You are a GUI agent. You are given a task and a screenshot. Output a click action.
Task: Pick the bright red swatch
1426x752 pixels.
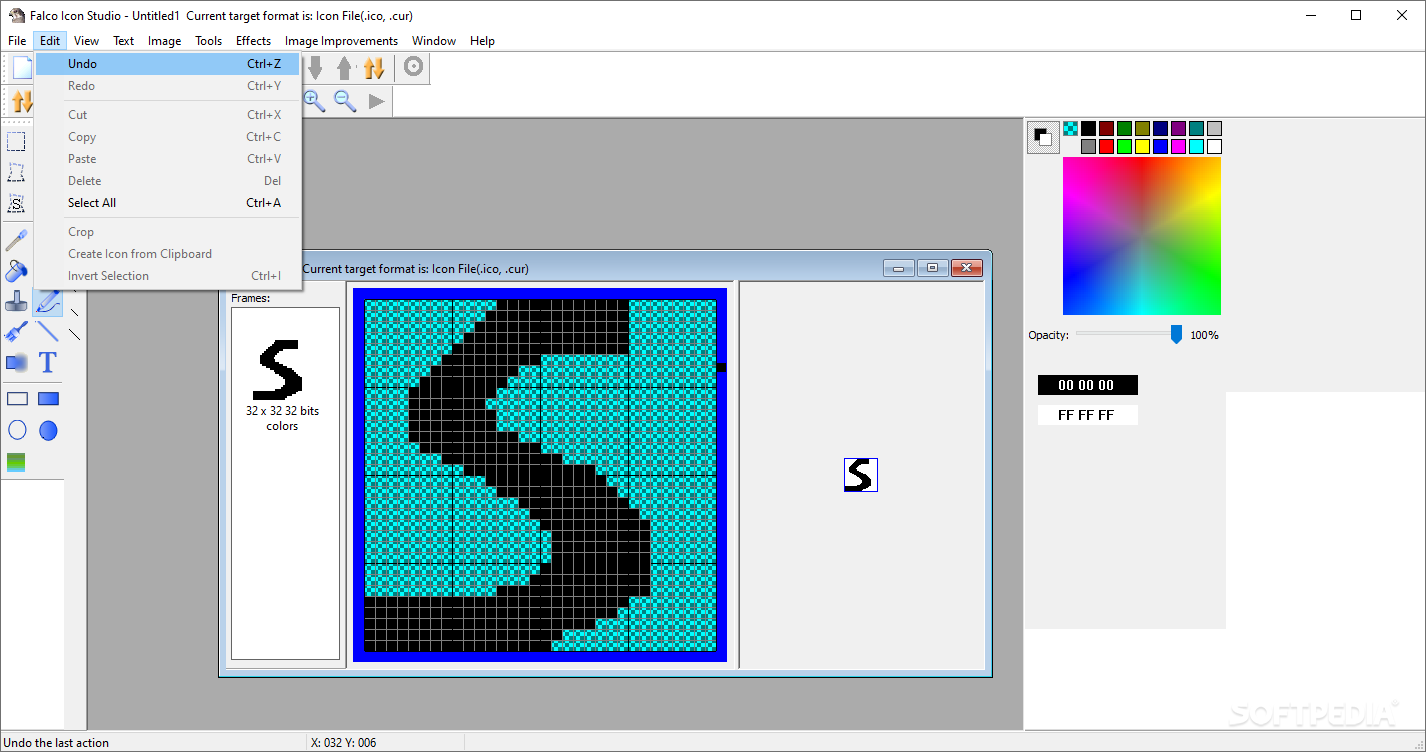coord(1106,146)
